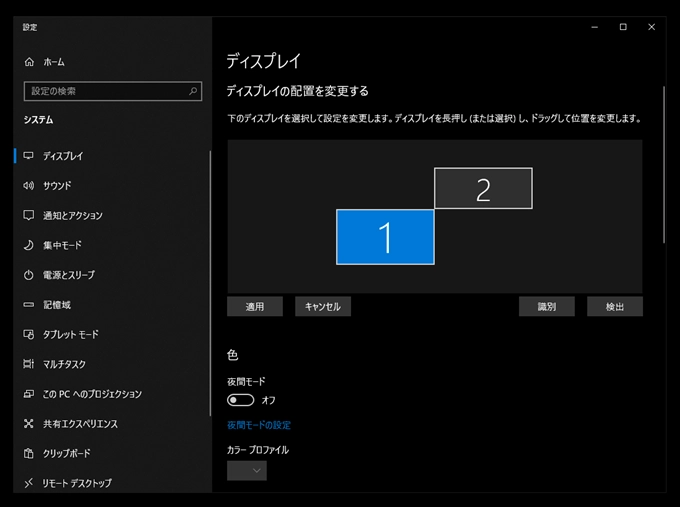
Task: Open サウンド settings page label
Action: [57, 186]
